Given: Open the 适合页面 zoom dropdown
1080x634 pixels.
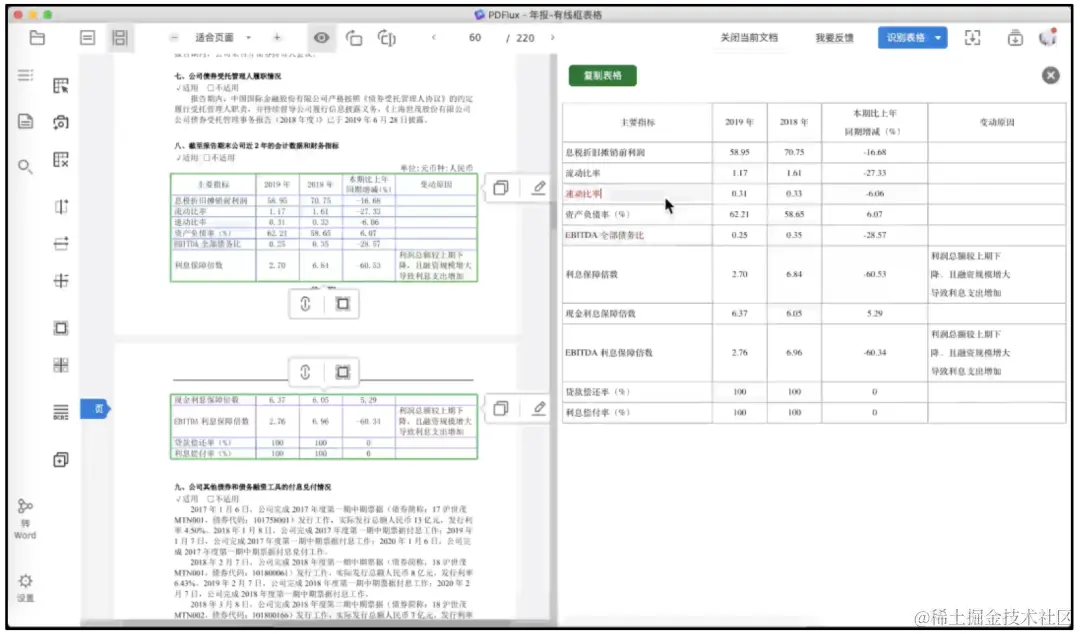Looking at the screenshot, I should coord(222,38).
